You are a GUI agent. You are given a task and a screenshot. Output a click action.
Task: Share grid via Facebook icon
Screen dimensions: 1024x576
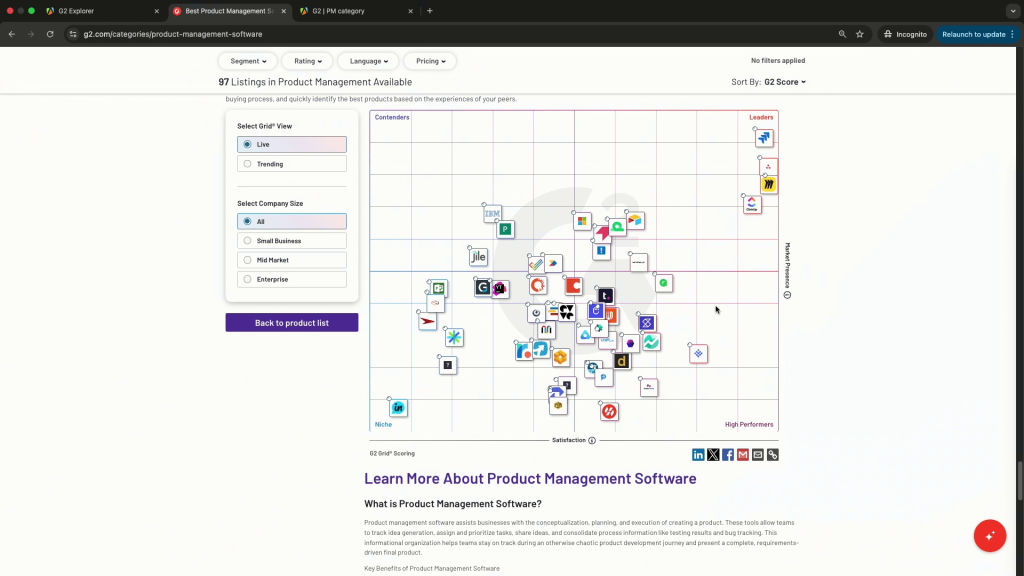[727, 455]
